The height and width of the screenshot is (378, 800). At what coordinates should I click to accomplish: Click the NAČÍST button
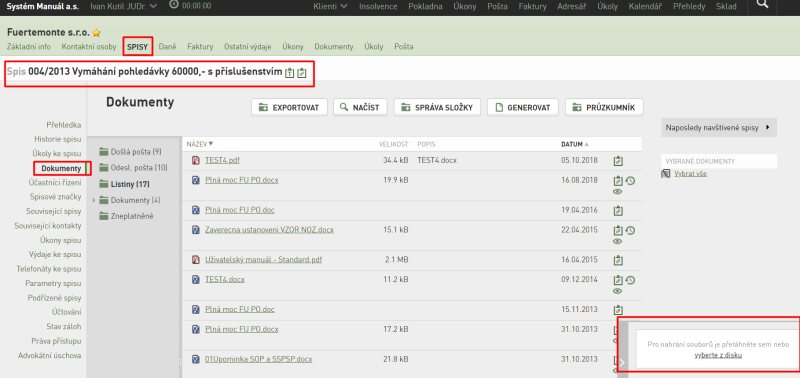(360, 107)
